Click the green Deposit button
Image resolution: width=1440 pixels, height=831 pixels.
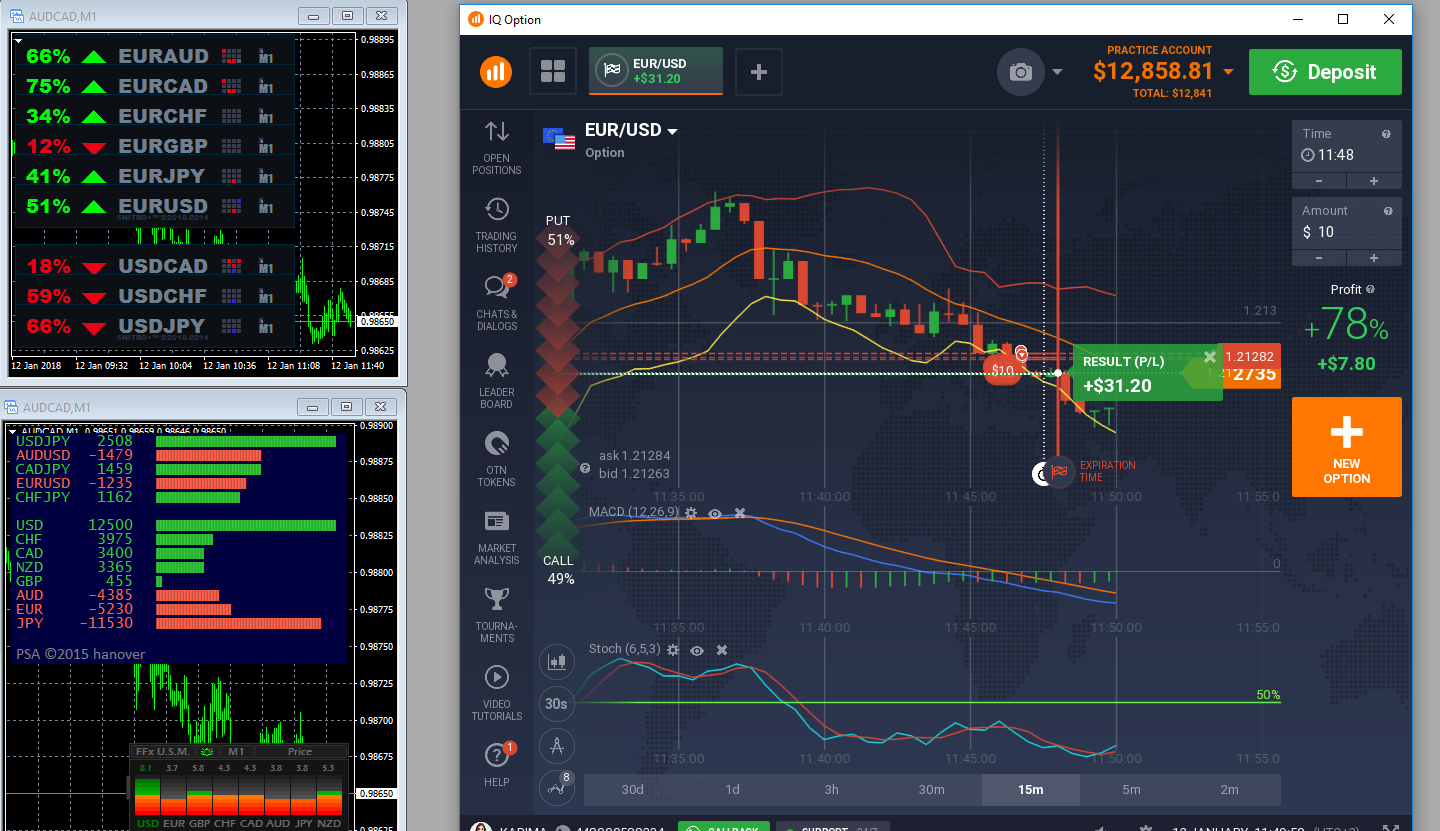tap(1325, 72)
